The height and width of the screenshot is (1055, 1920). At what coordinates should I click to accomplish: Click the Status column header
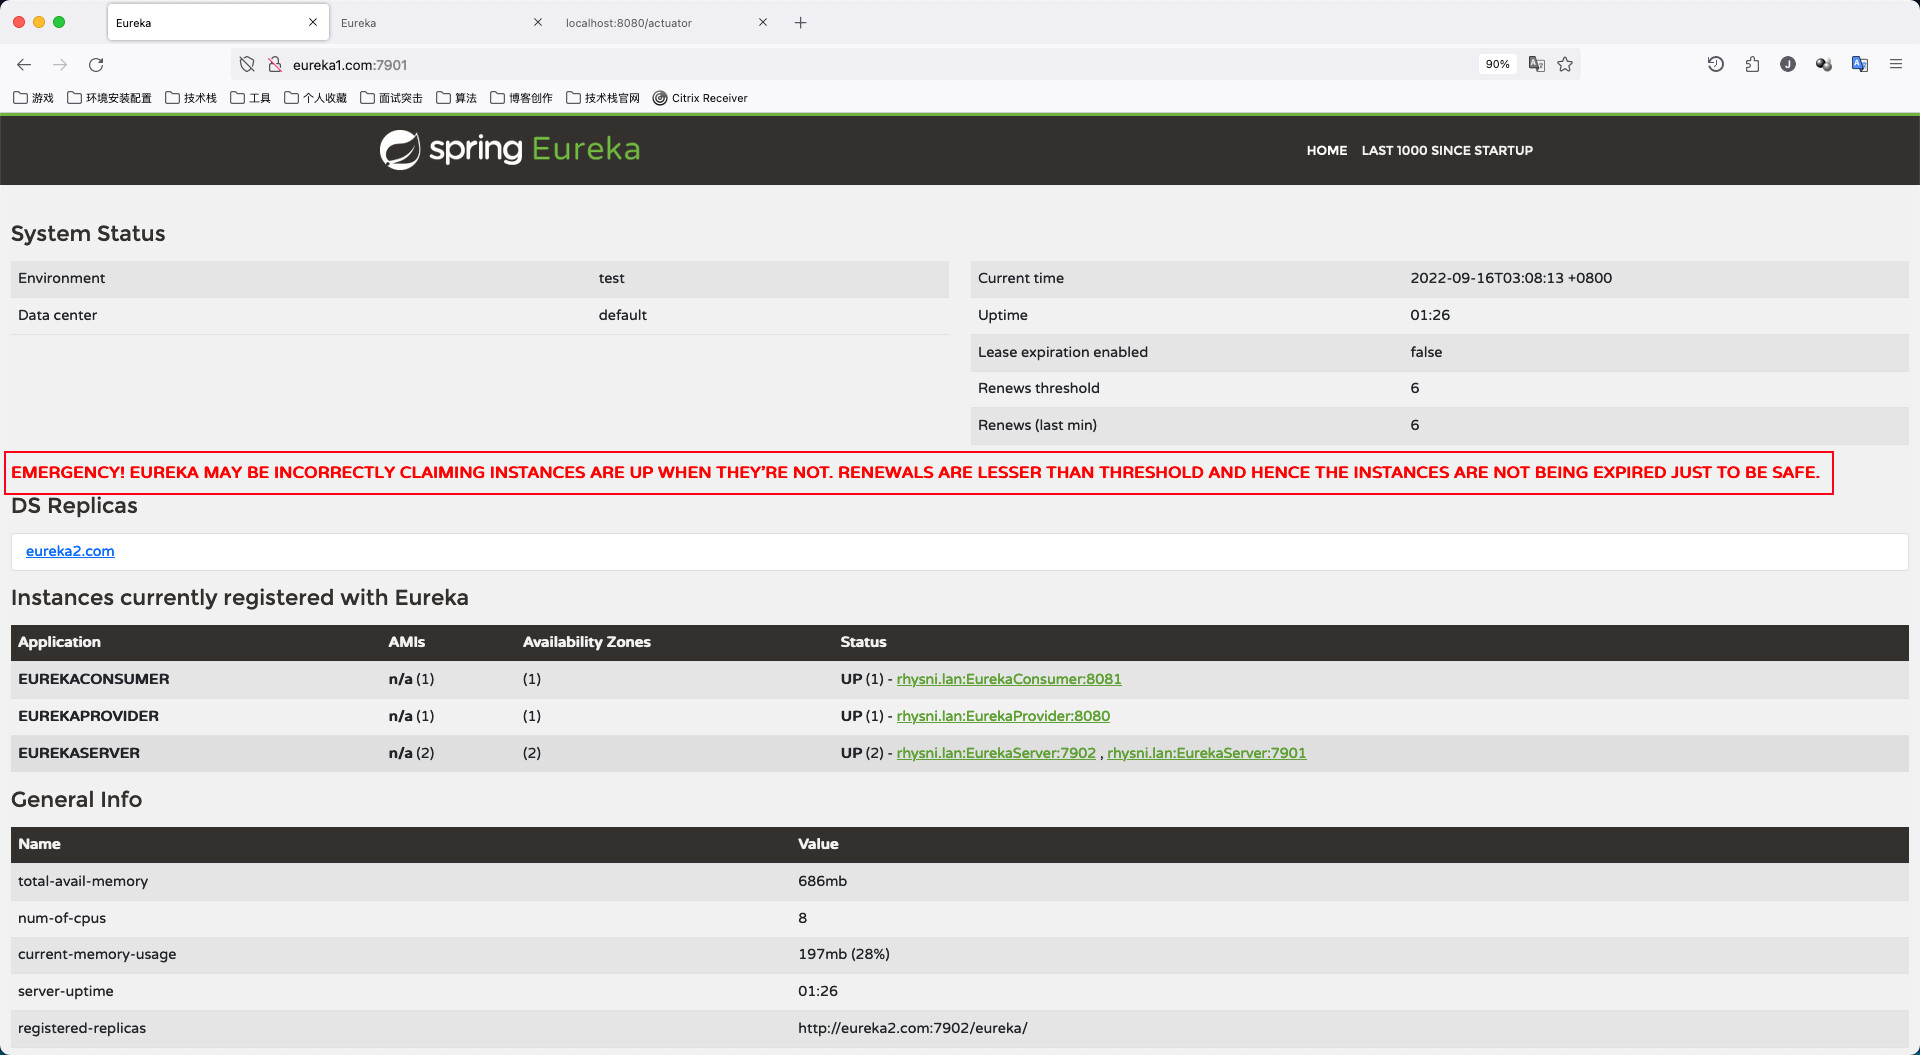click(863, 642)
